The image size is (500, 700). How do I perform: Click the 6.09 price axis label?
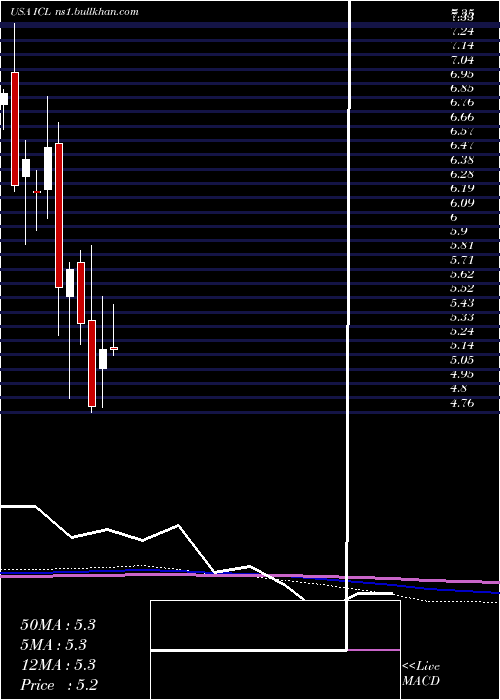[x=462, y=203]
